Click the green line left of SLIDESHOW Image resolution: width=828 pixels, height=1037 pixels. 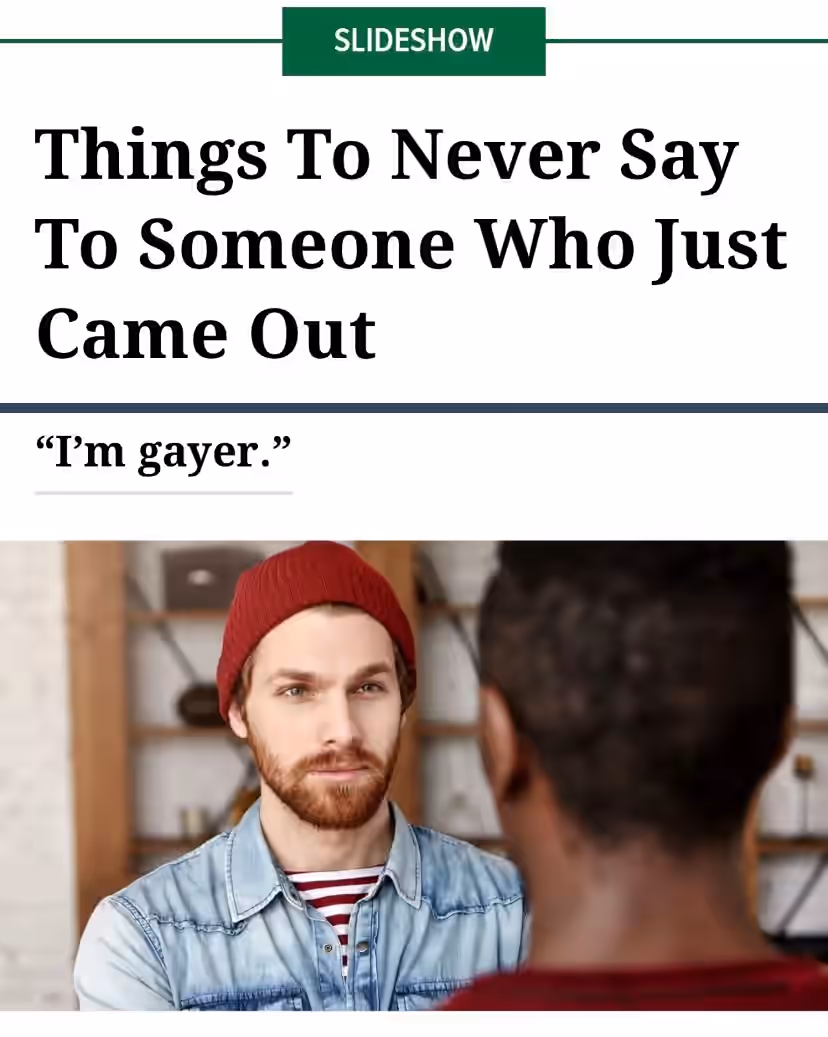tap(141, 41)
